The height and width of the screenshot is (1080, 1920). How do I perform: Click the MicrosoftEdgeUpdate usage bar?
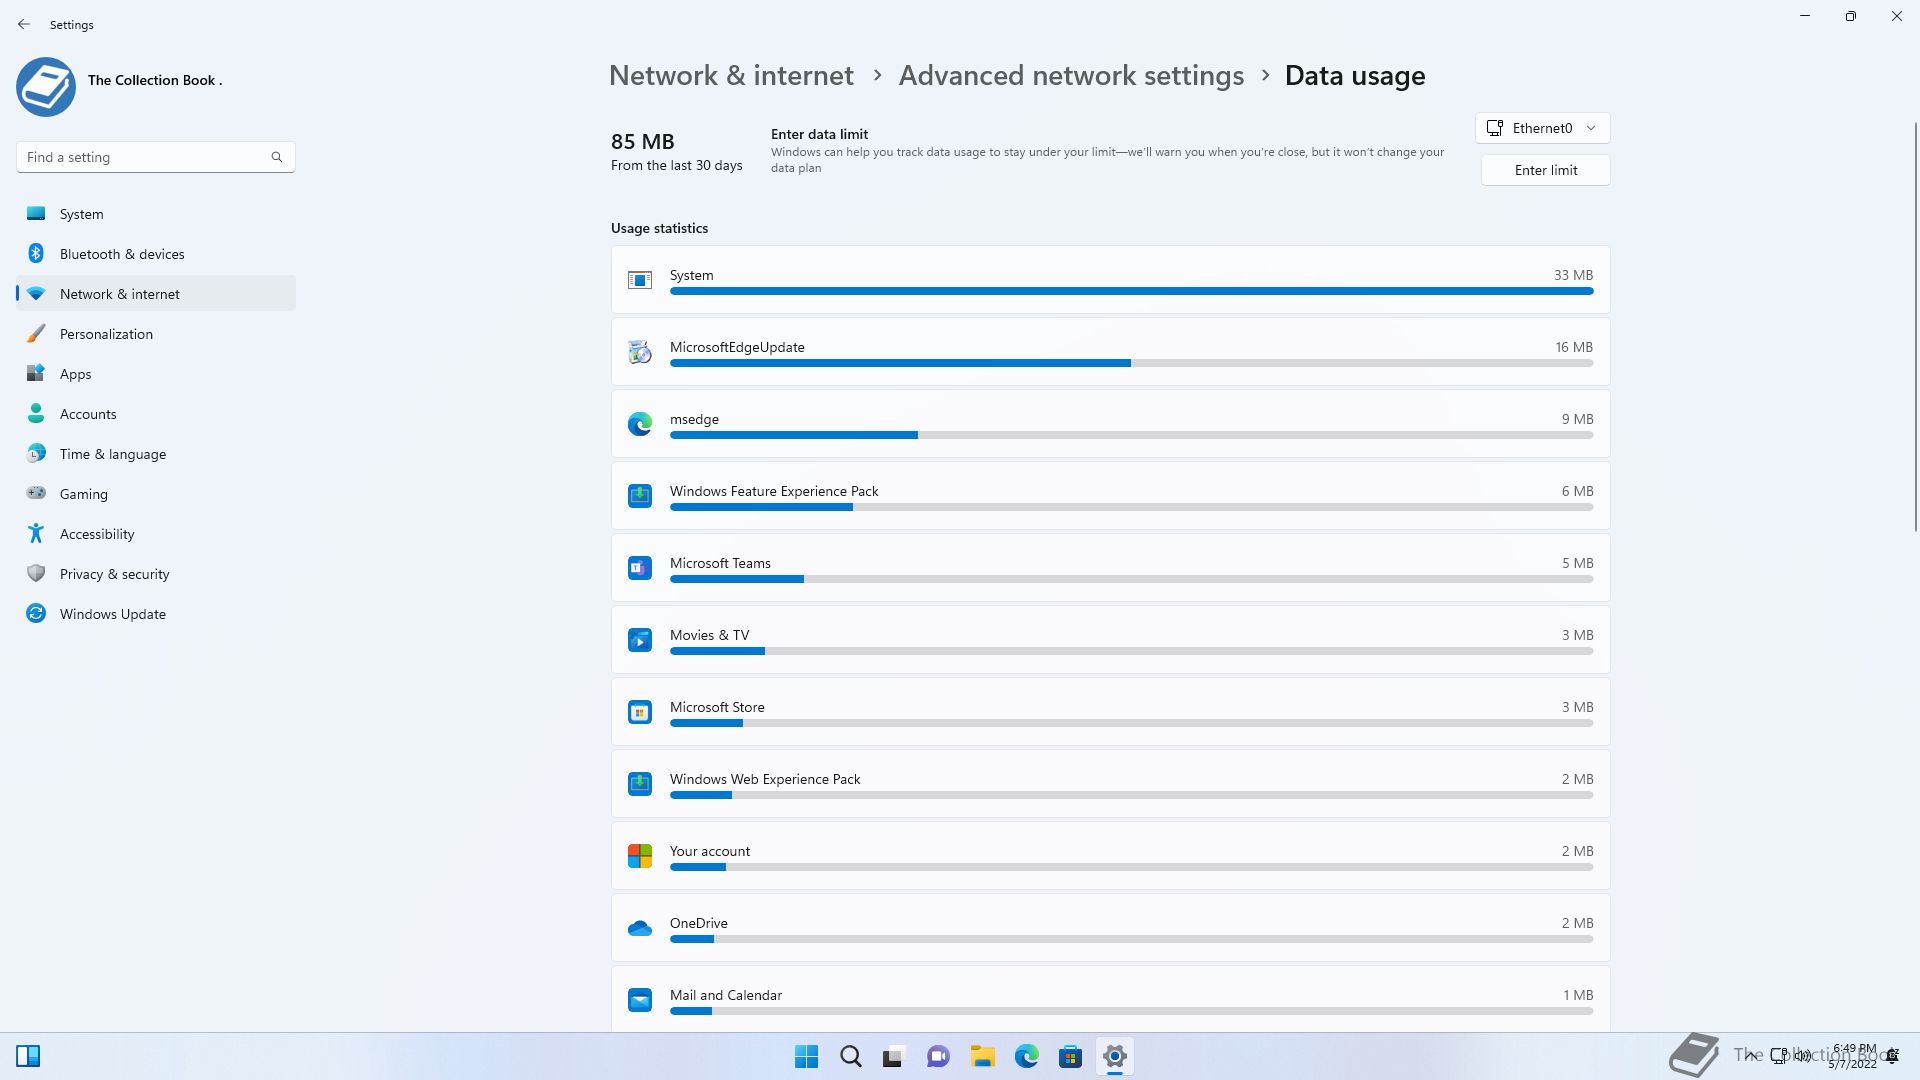tap(1131, 363)
